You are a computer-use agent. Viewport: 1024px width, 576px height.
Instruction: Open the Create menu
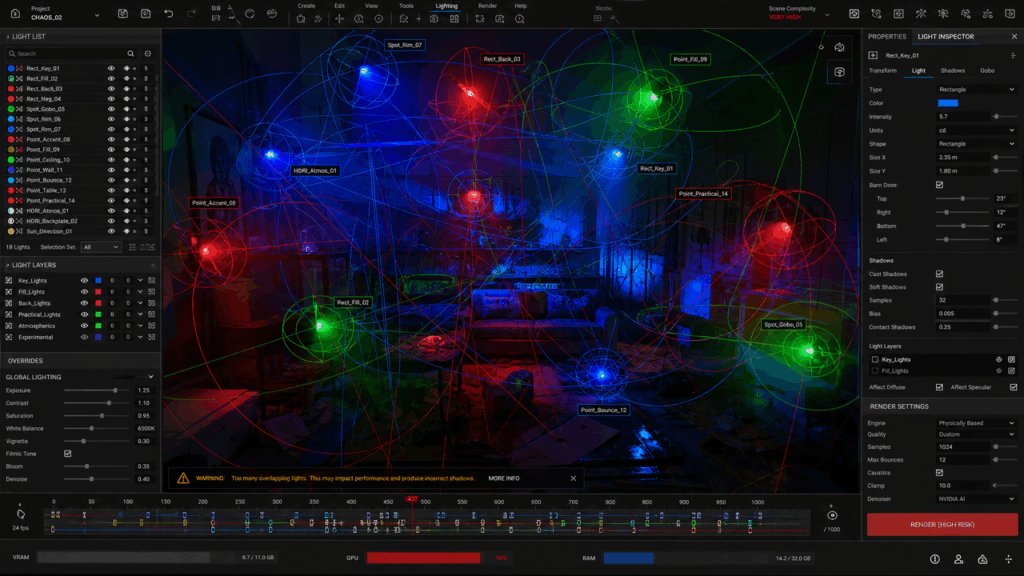pyautogui.click(x=306, y=6)
